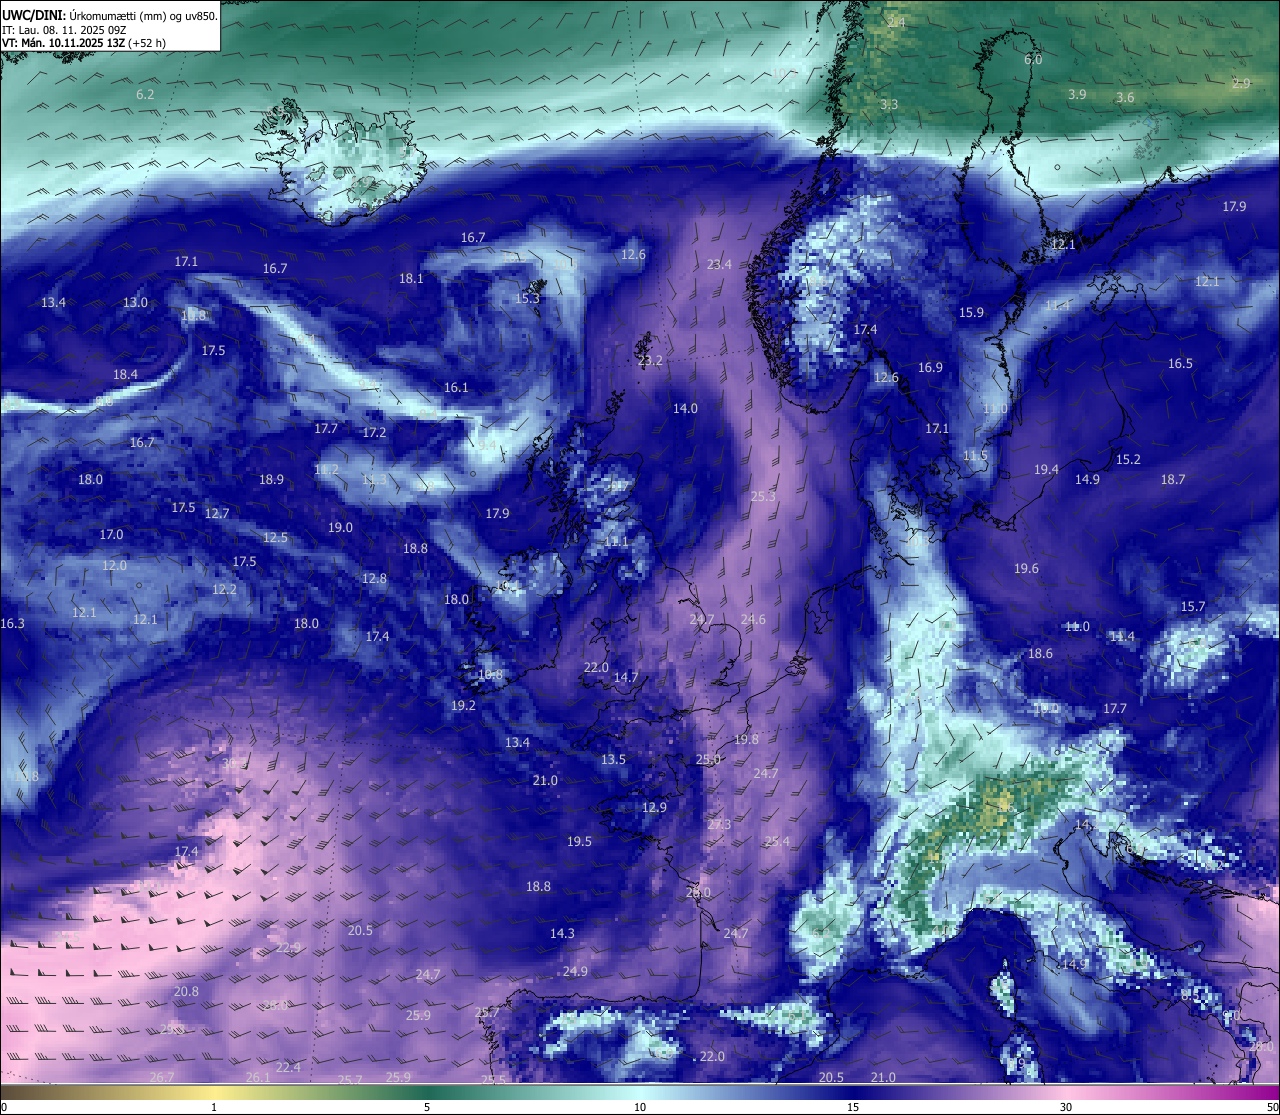Screen dimensions: 1280x1115
Task: Click the 13.5 value label
Action: [x=613, y=759]
